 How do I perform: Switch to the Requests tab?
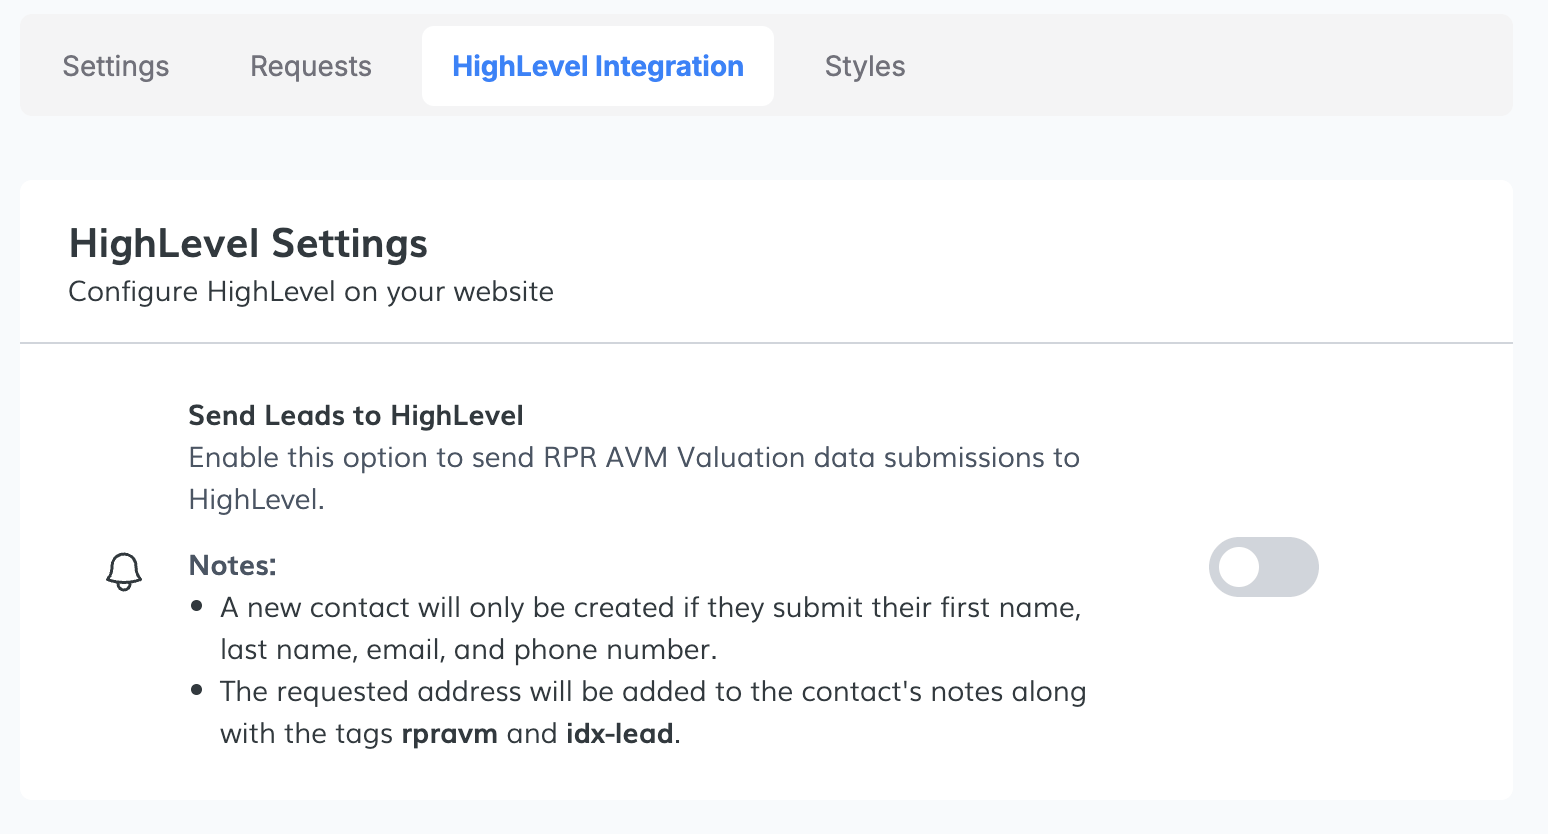click(x=311, y=66)
